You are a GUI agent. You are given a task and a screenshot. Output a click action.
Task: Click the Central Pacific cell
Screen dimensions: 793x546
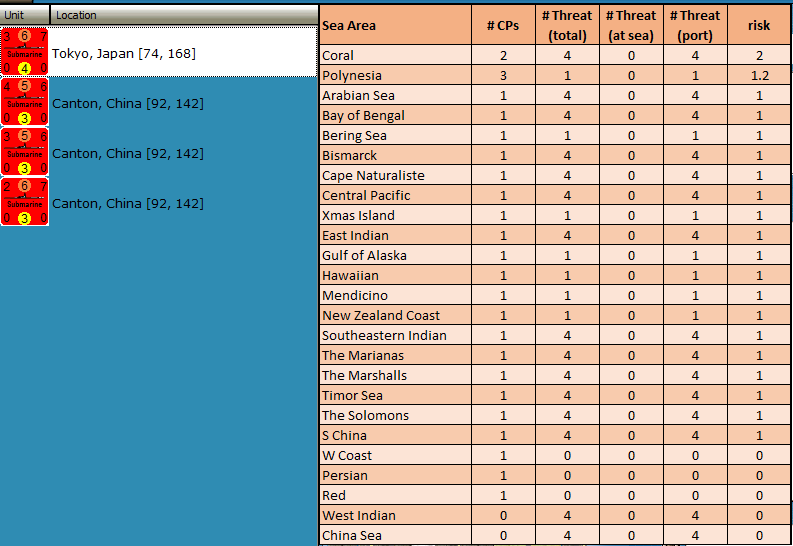click(x=395, y=195)
